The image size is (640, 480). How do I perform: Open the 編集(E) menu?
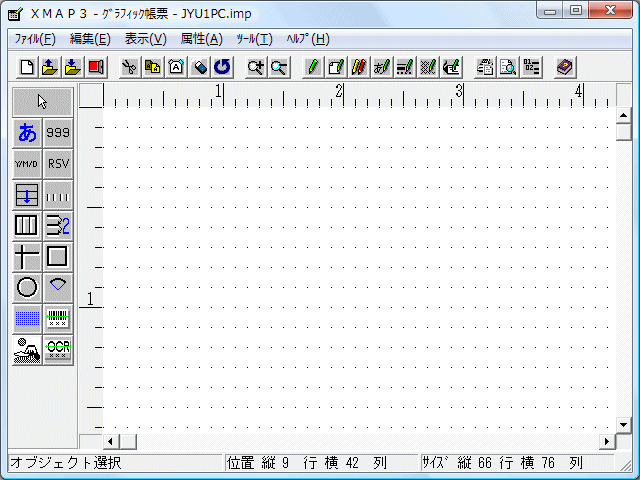pos(90,39)
